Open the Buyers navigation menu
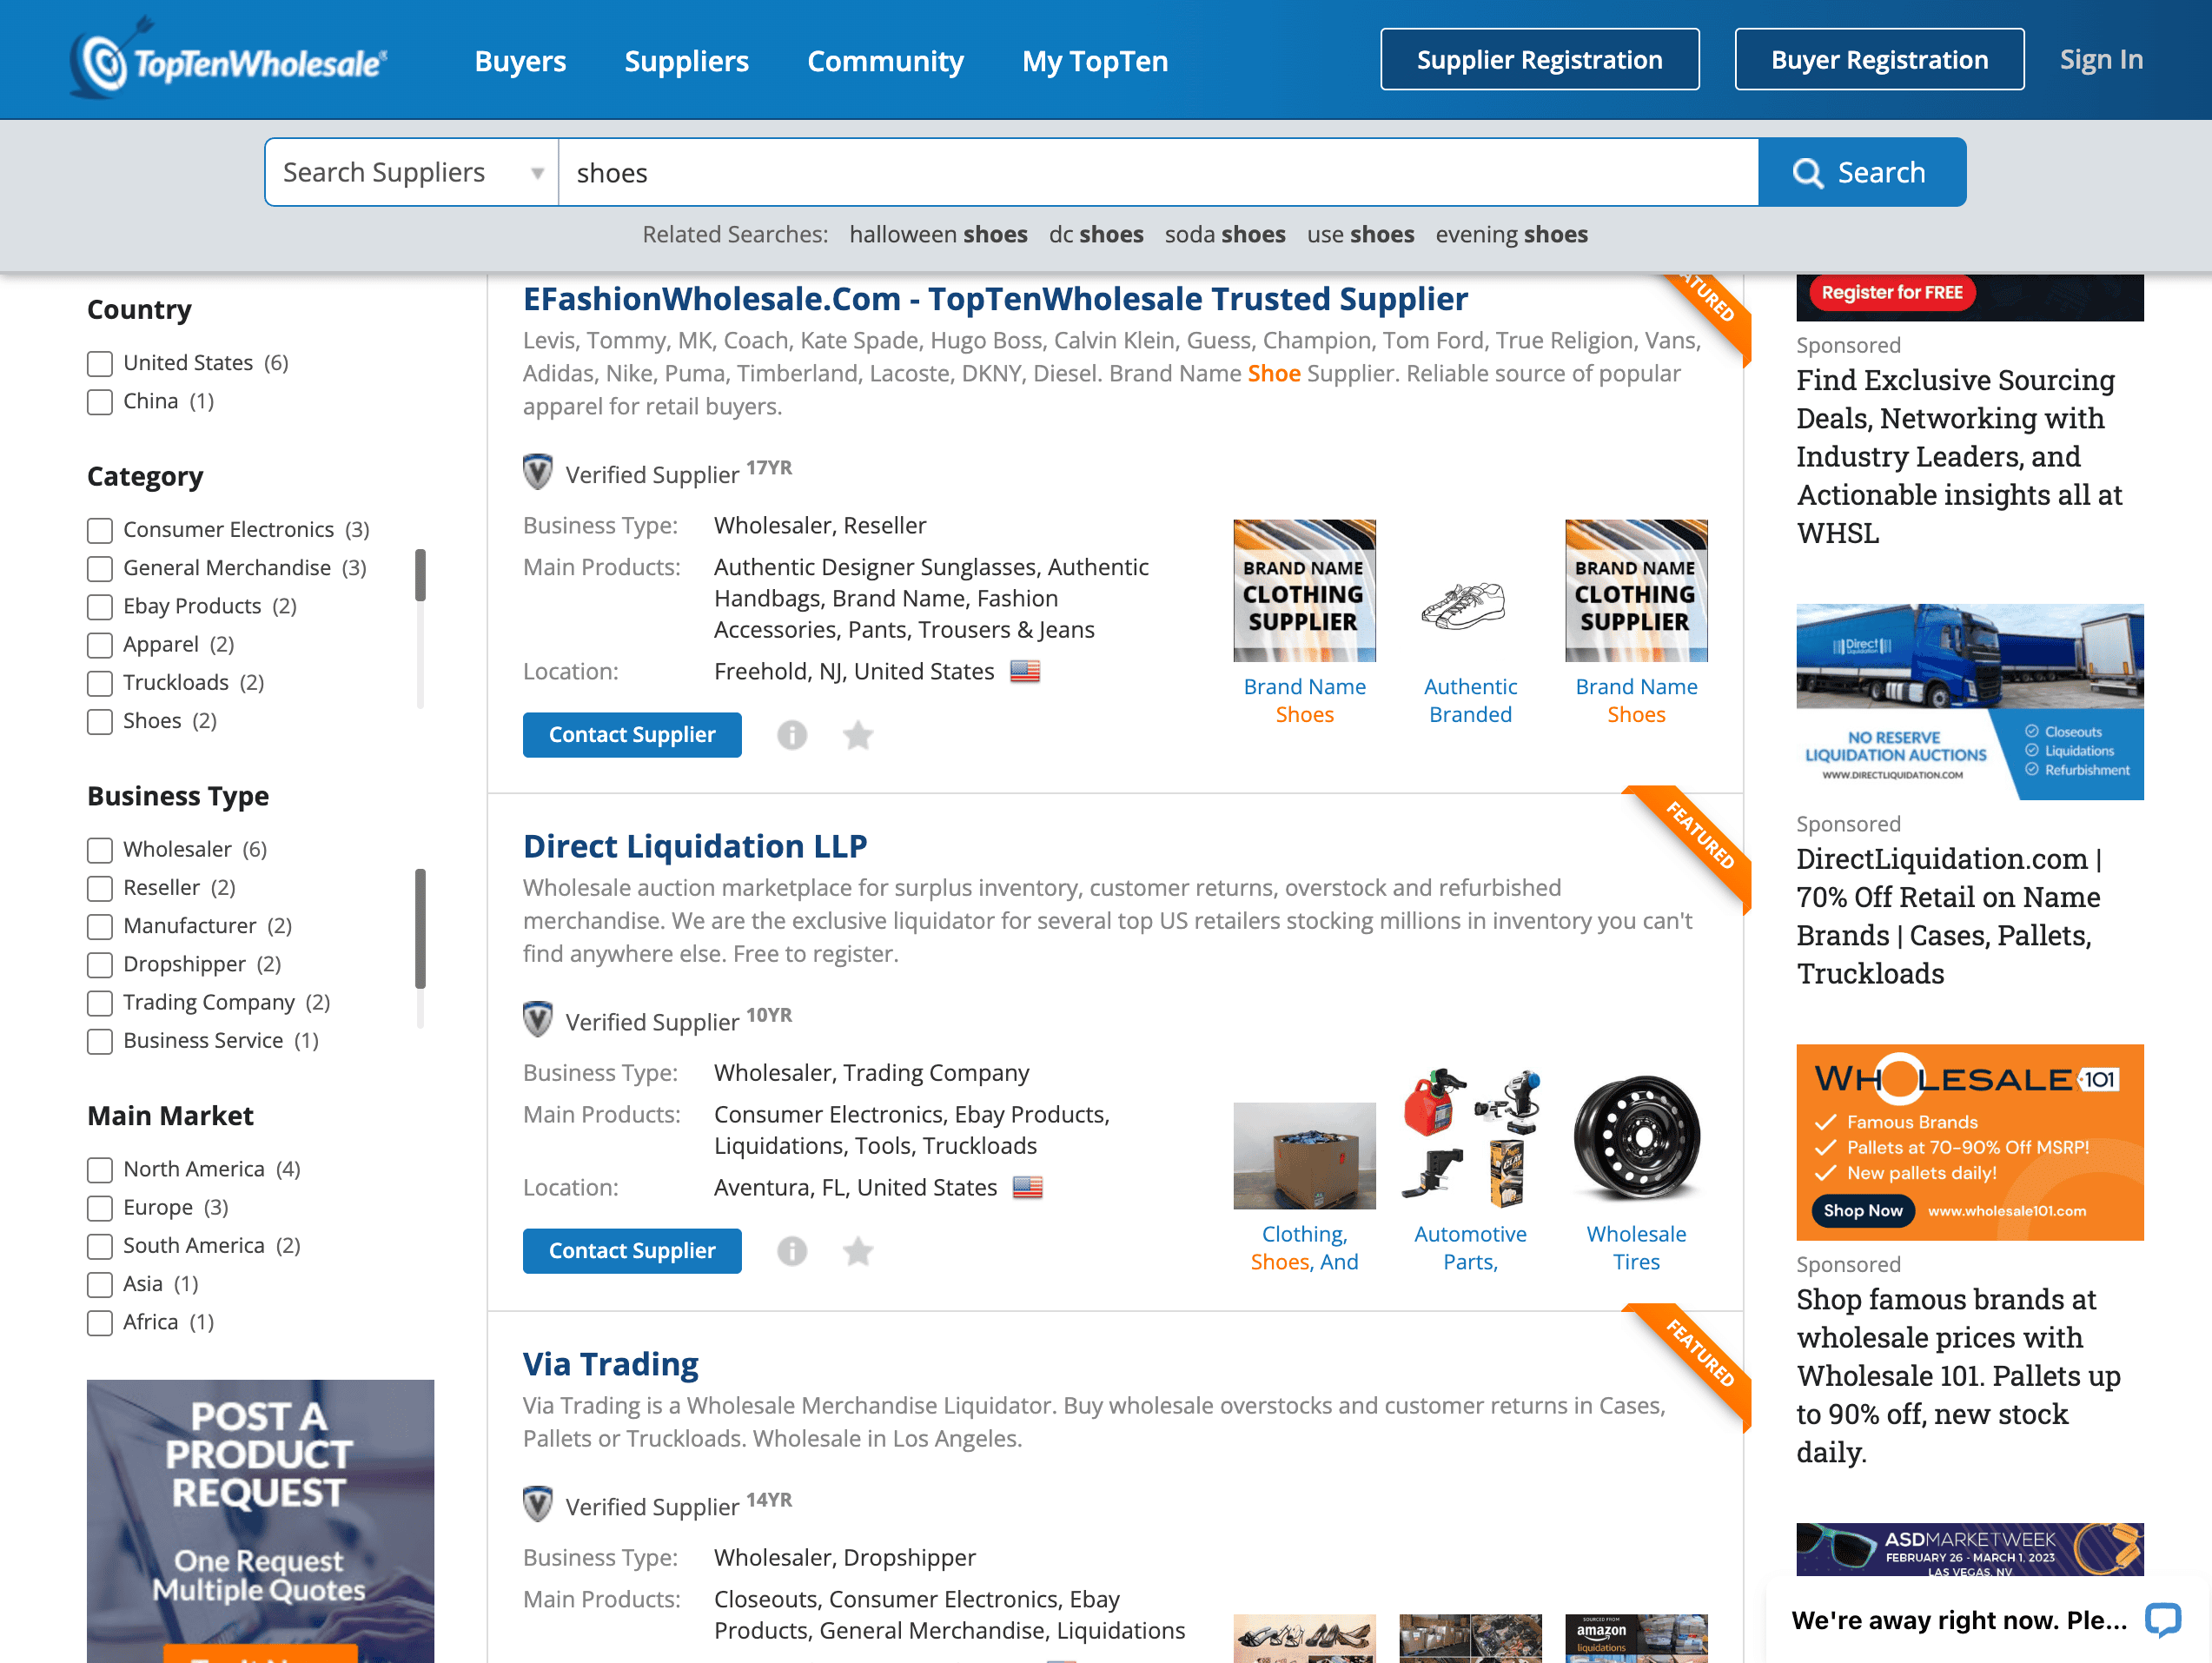 520,61
